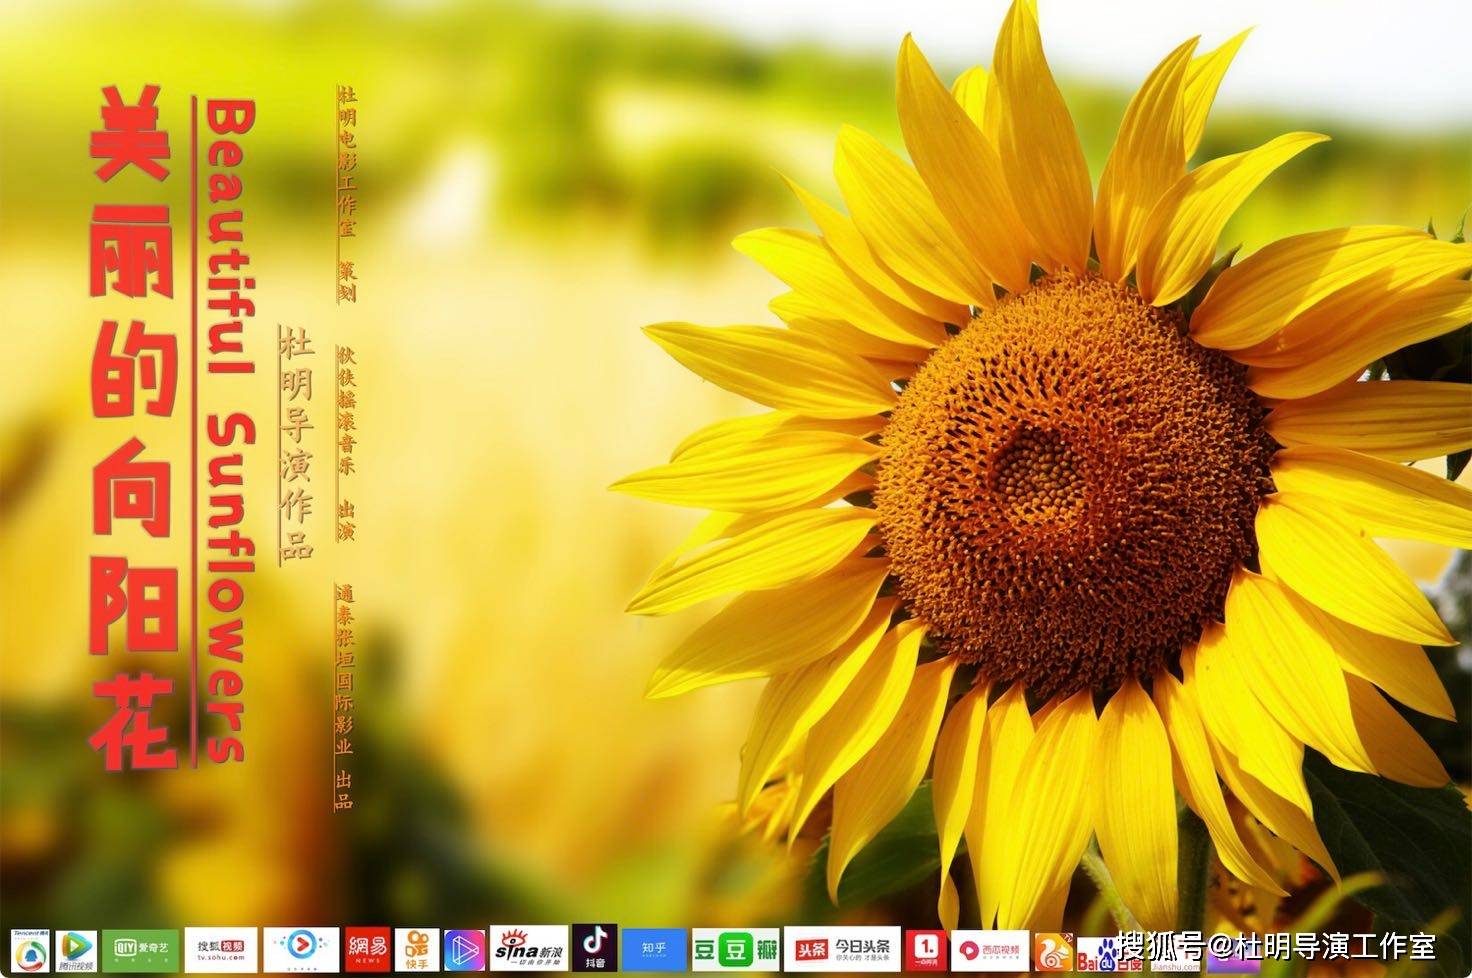This screenshot has width=1472, height=978.
Task: Click the Tencent QQ penguin logo
Action: tap(30, 950)
